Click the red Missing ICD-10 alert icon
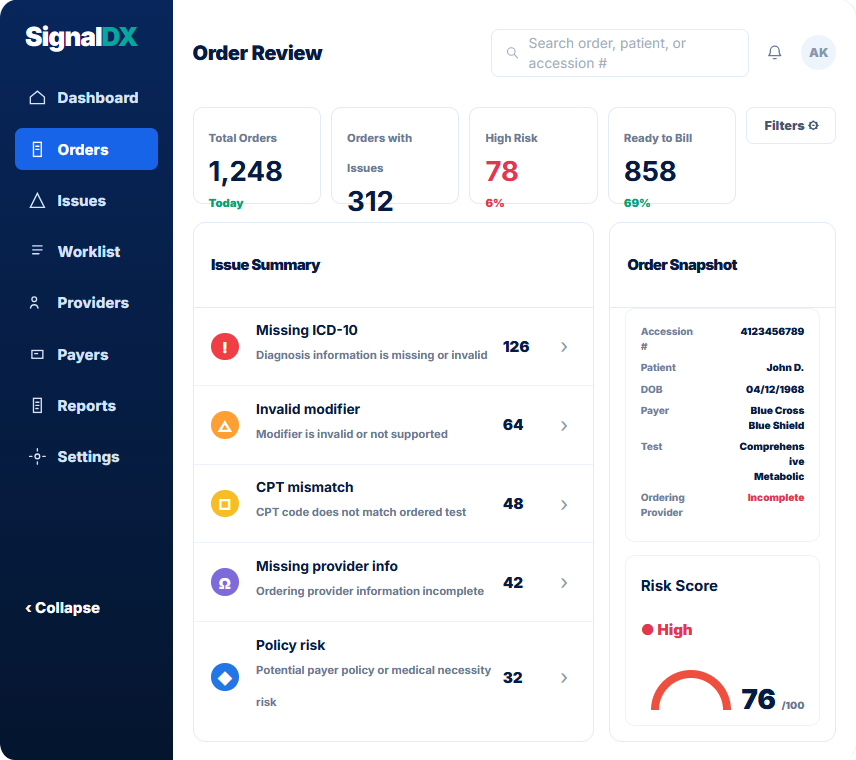Viewport: 856px width, 760px height. 225,347
